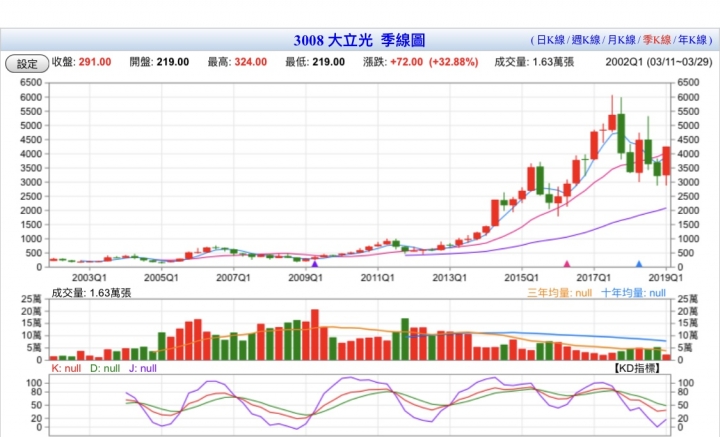720x437 pixels.
Task: Click the 2003Q1 axis label
Action: 89,278
